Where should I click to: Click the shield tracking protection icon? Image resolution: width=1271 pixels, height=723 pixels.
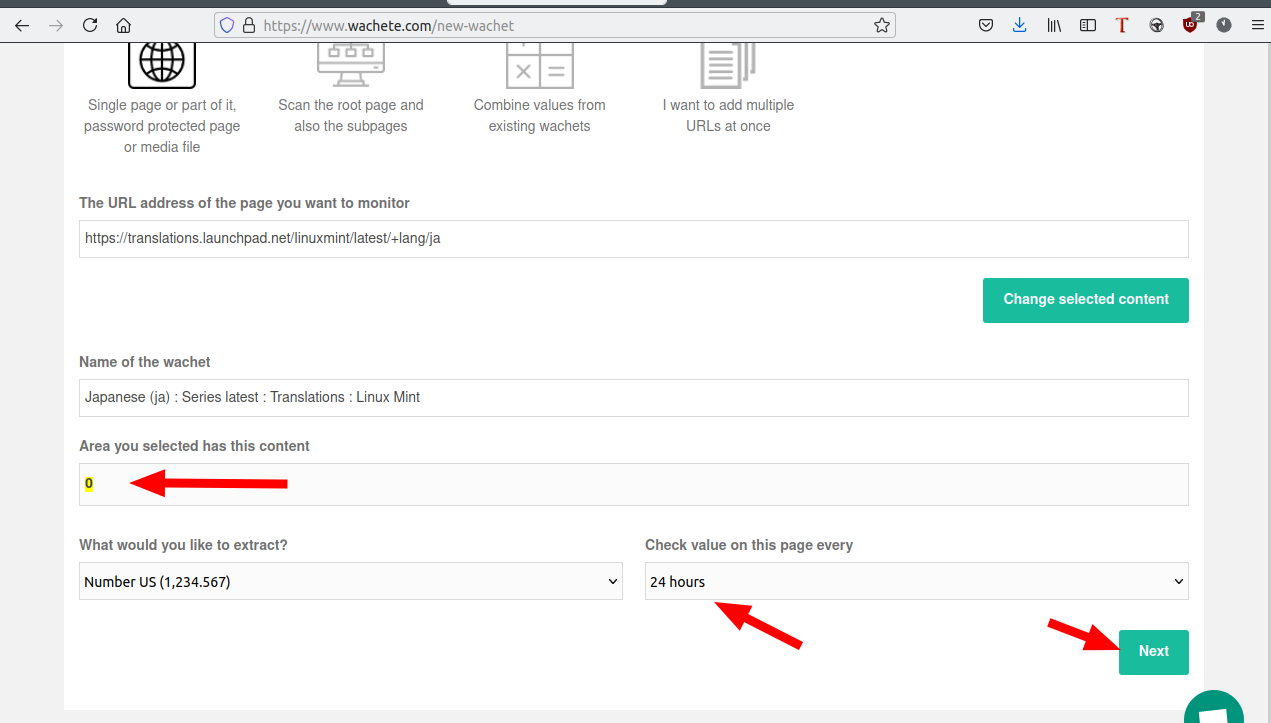pyautogui.click(x=227, y=26)
